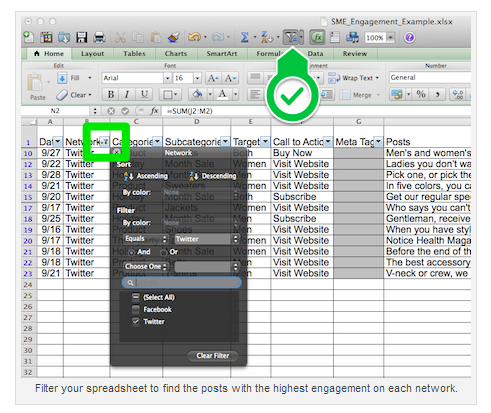This screenshot has width=491, height=413.
Task: Open the Equals condition dropdown
Action: [145, 239]
